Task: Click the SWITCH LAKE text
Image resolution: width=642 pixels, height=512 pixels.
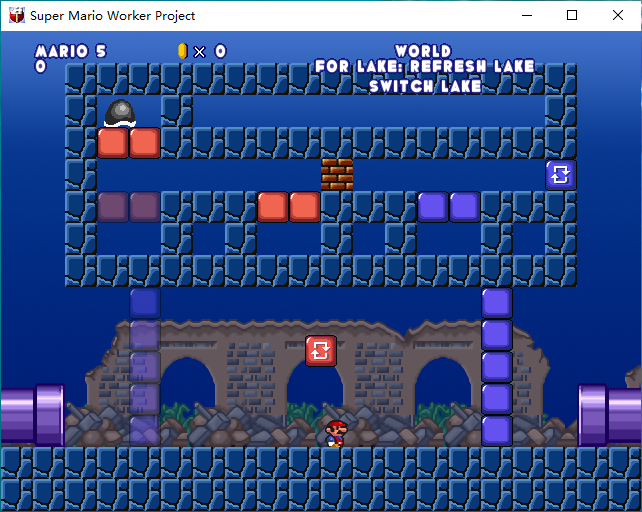Action: (x=425, y=86)
